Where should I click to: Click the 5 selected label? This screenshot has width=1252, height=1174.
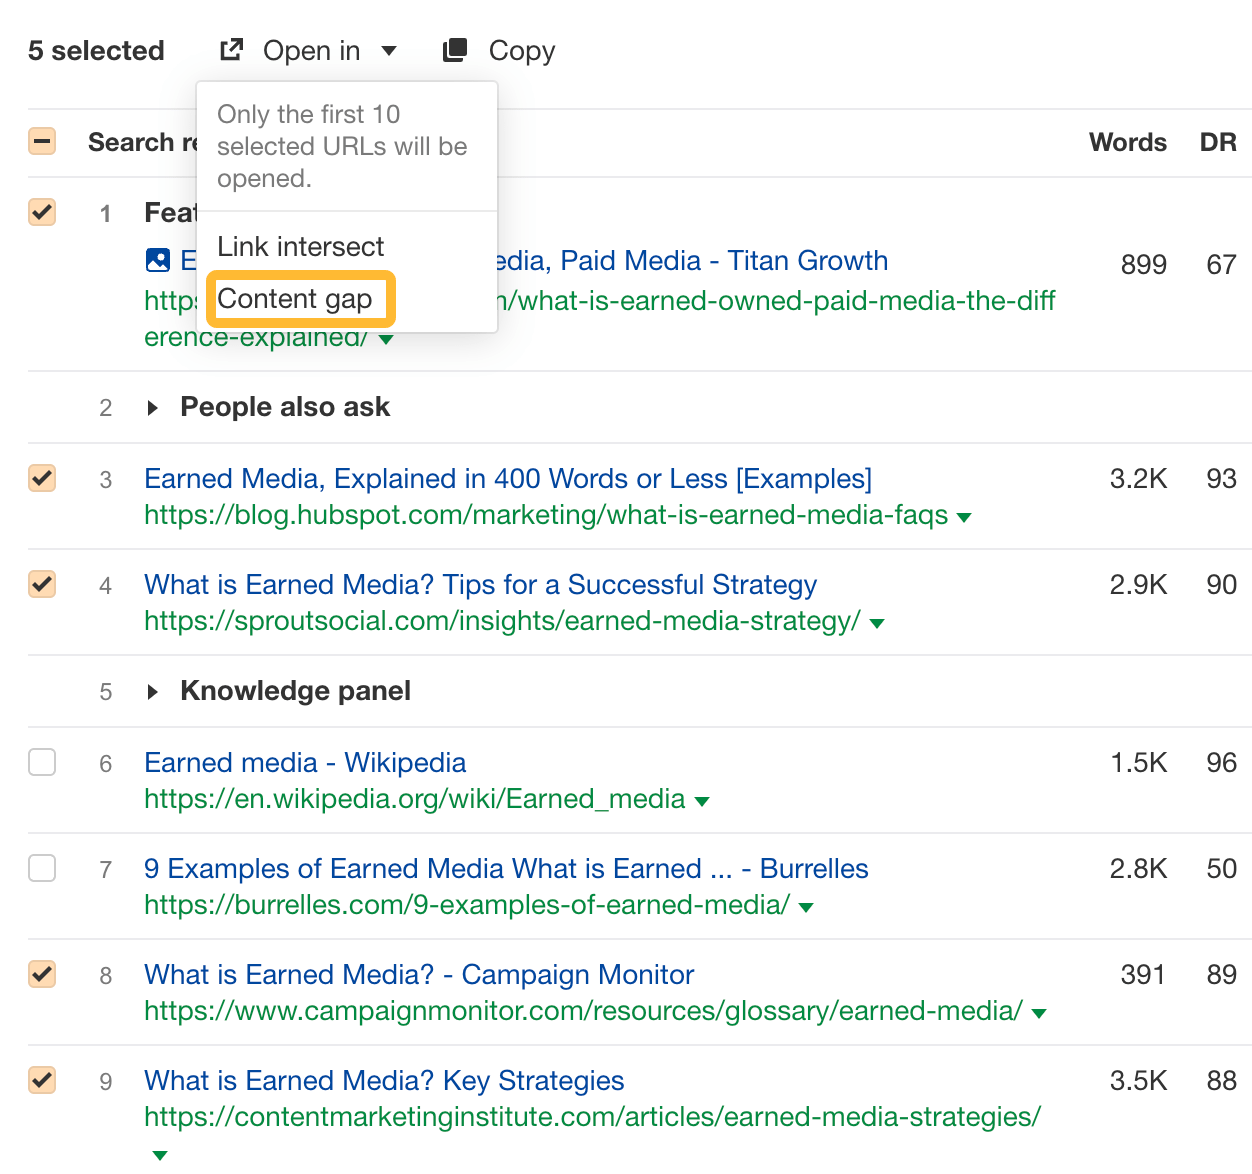(96, 50)
